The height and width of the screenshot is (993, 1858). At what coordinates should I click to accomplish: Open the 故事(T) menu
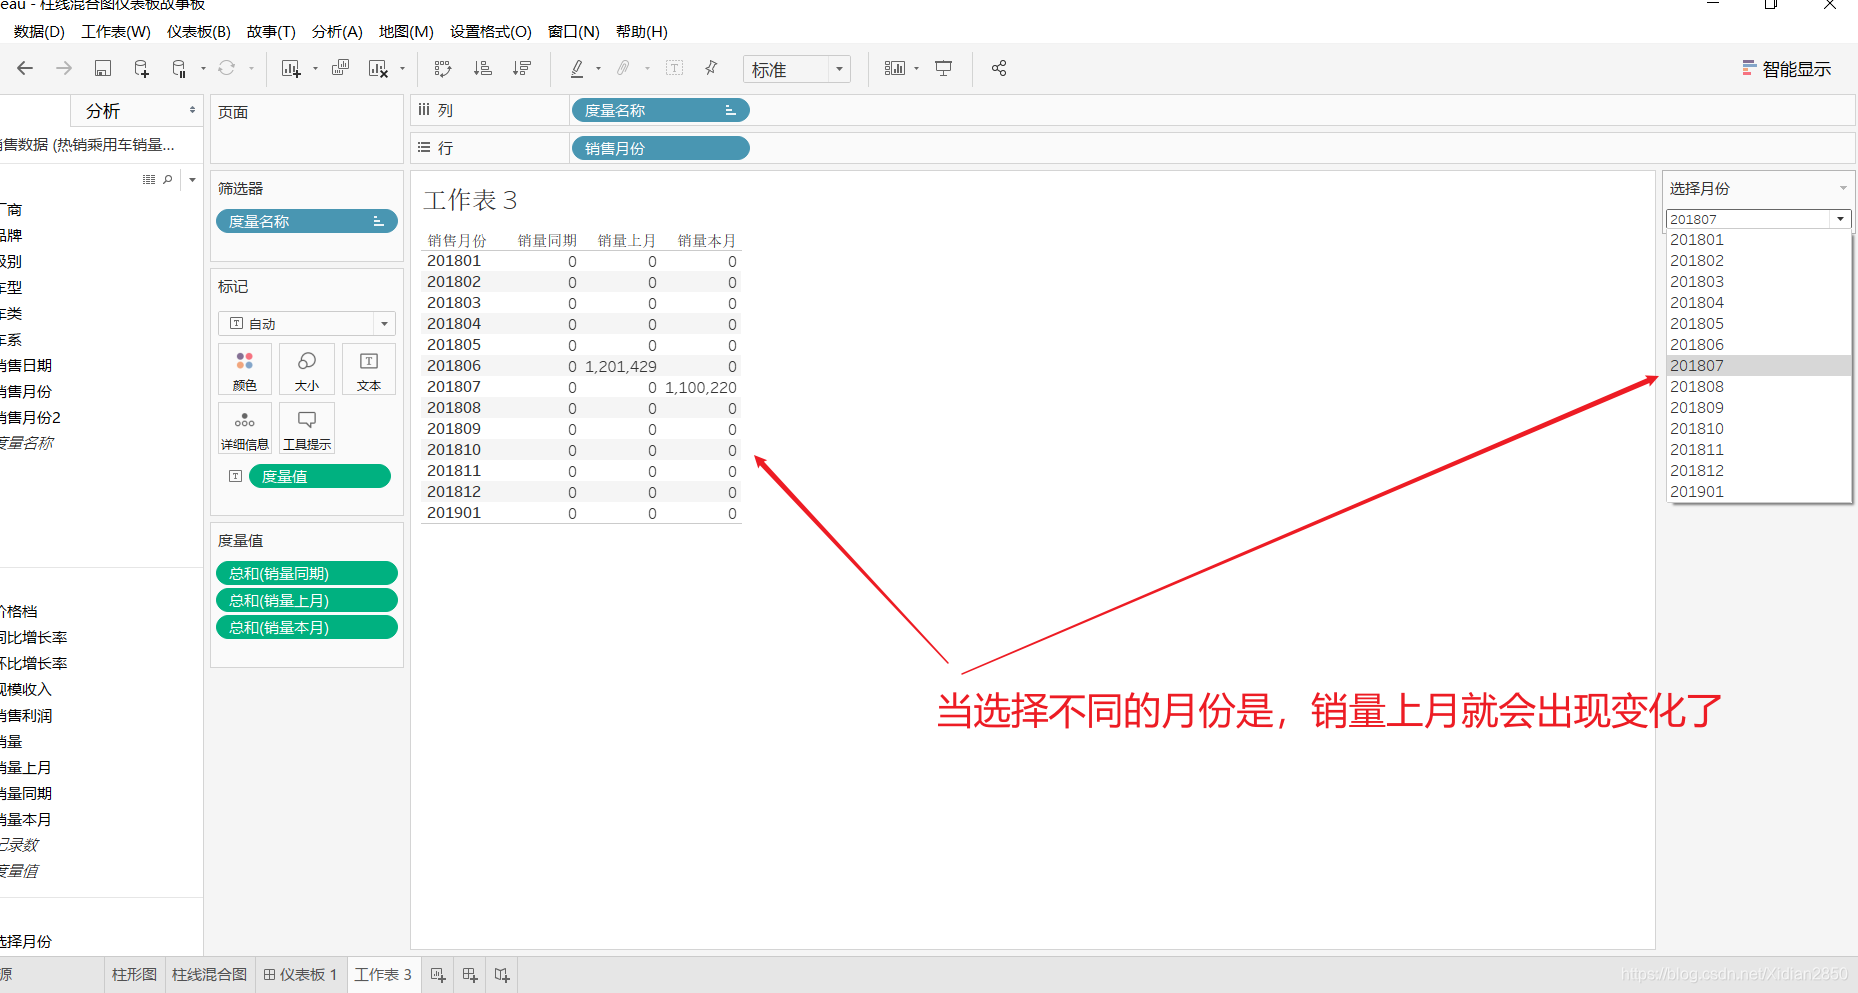point(271,32)
